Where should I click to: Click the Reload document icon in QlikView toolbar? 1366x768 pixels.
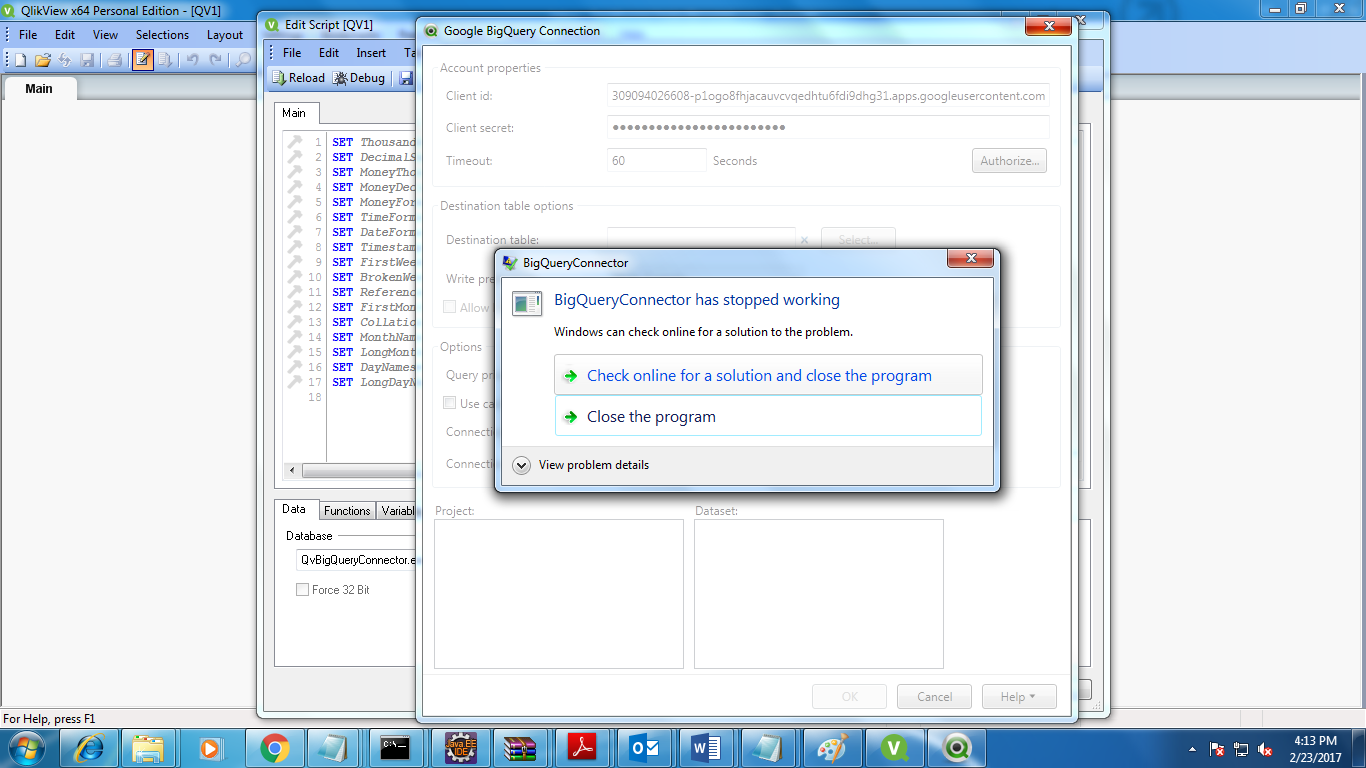coord(165,60)
